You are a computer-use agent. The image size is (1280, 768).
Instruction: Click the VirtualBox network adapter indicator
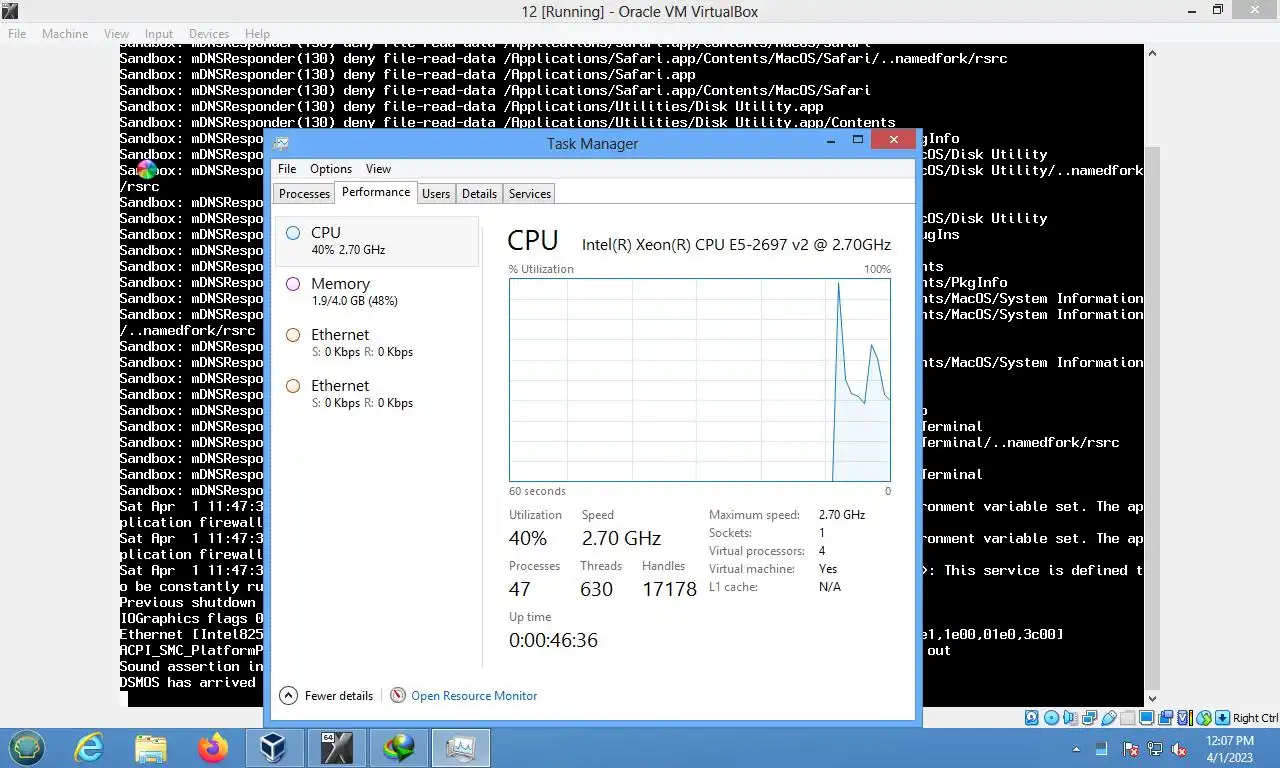point(1090,718)
